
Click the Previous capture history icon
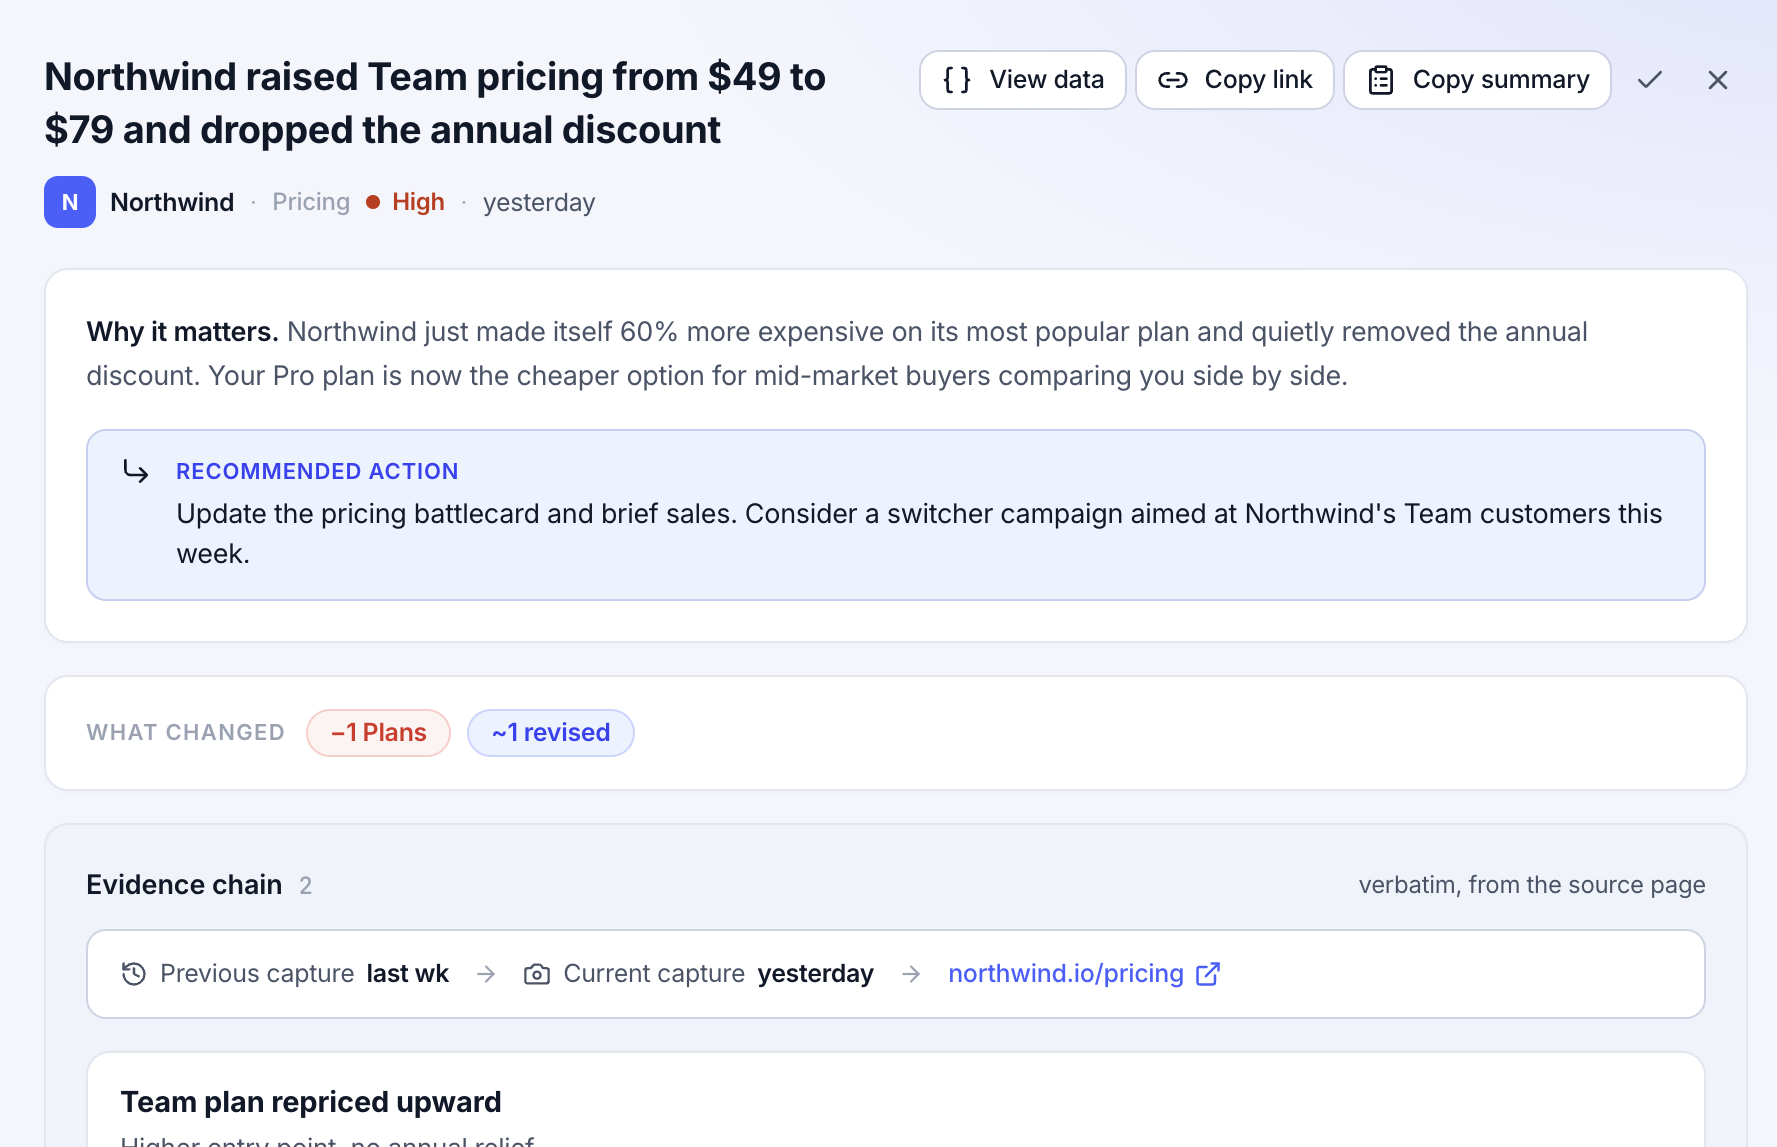pyautogui.click(x=134, y=974)
